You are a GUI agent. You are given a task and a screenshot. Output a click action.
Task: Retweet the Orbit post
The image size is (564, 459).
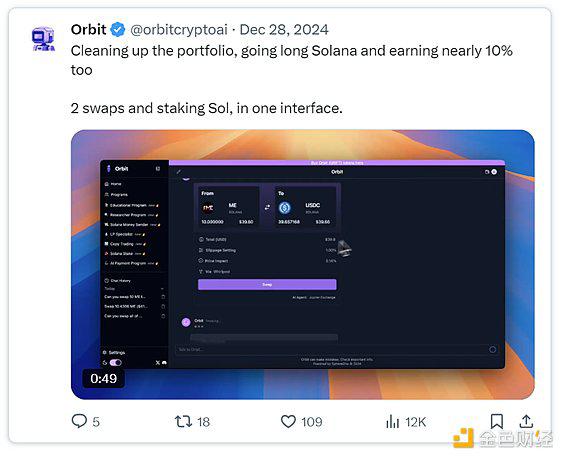[183, 421]
